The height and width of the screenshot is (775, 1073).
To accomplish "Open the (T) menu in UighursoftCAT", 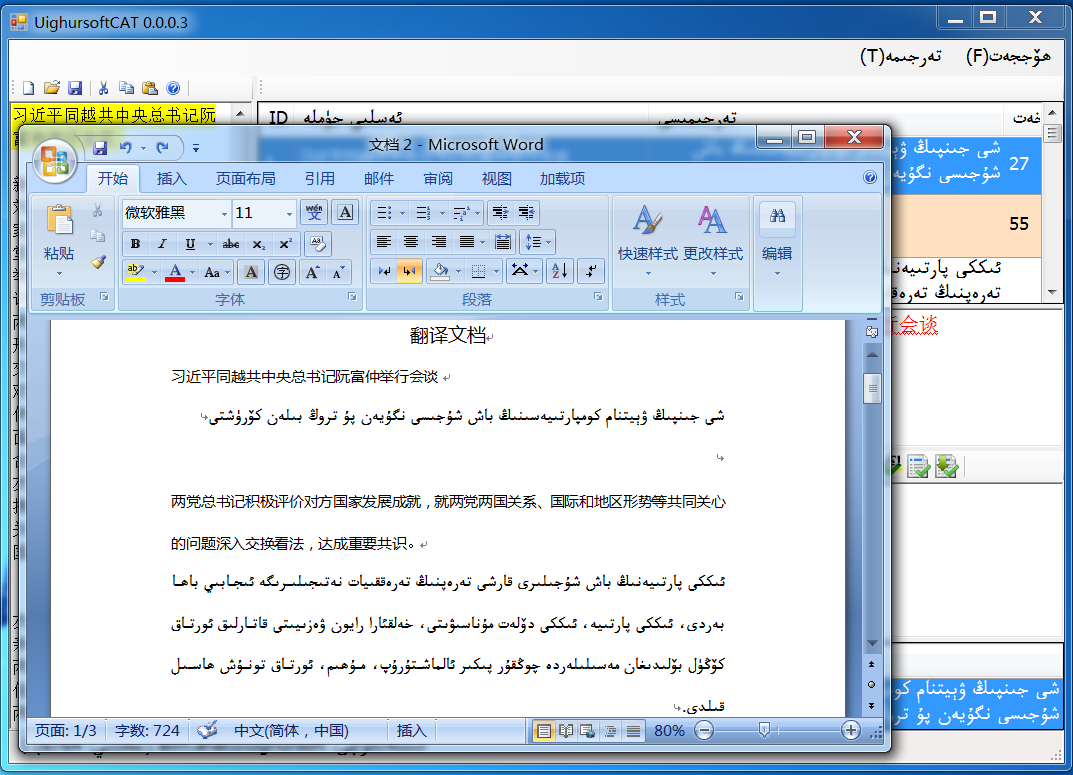I will point(901,57).
